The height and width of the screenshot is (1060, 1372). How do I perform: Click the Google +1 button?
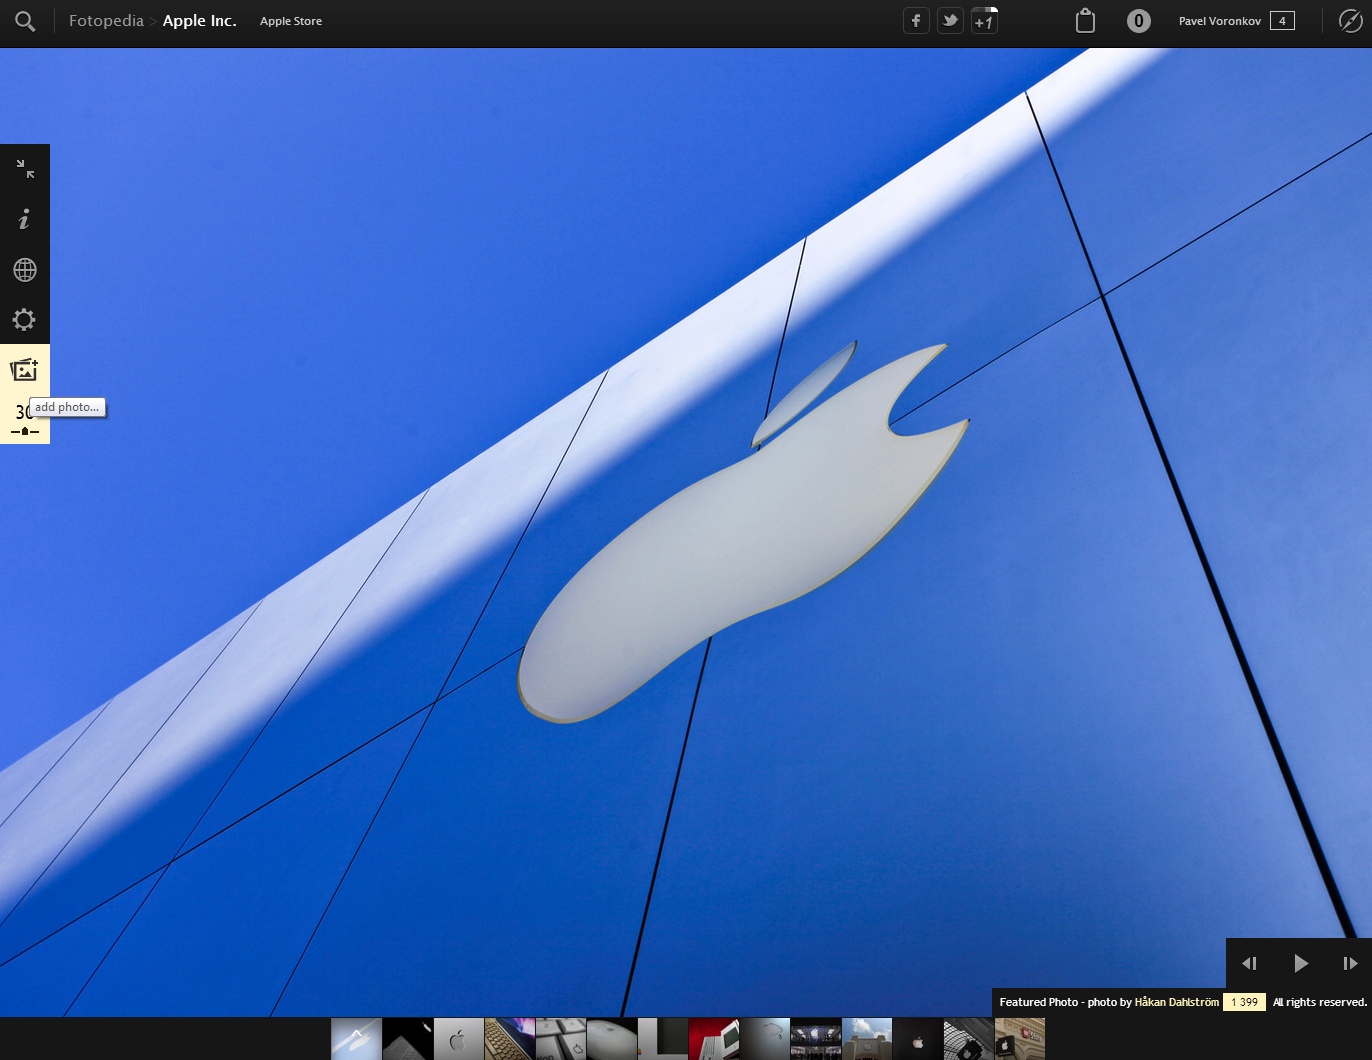tap(984, 21)
